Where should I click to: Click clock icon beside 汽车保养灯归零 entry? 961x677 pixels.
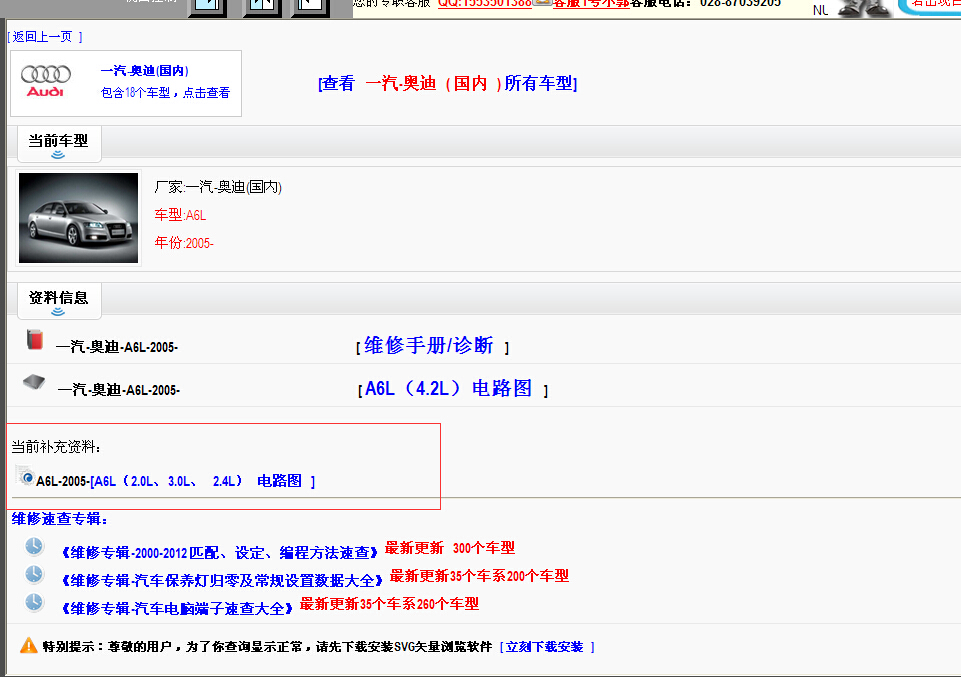[x=34, y=574]
